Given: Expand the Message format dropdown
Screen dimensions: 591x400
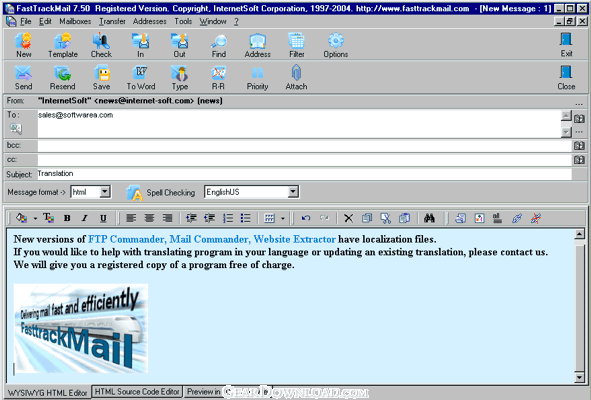Looking at the screenshot, I should (x=105, y=192).
